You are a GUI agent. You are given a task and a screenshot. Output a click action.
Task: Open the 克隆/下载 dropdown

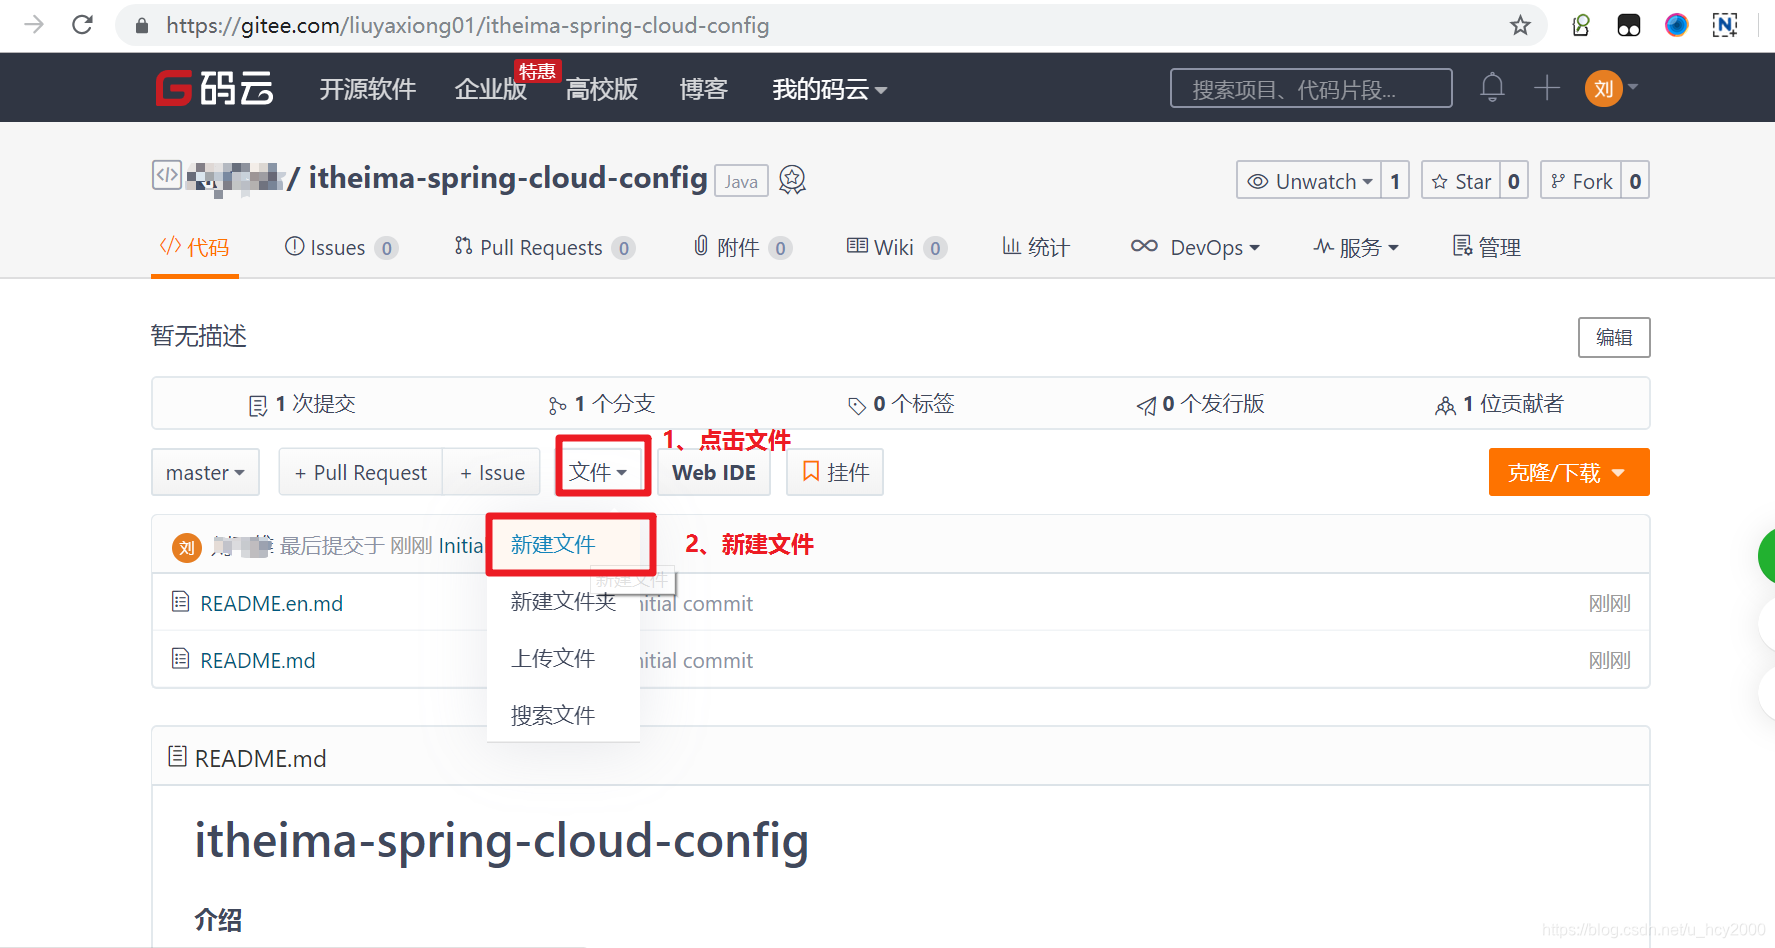coord(1568,472)
